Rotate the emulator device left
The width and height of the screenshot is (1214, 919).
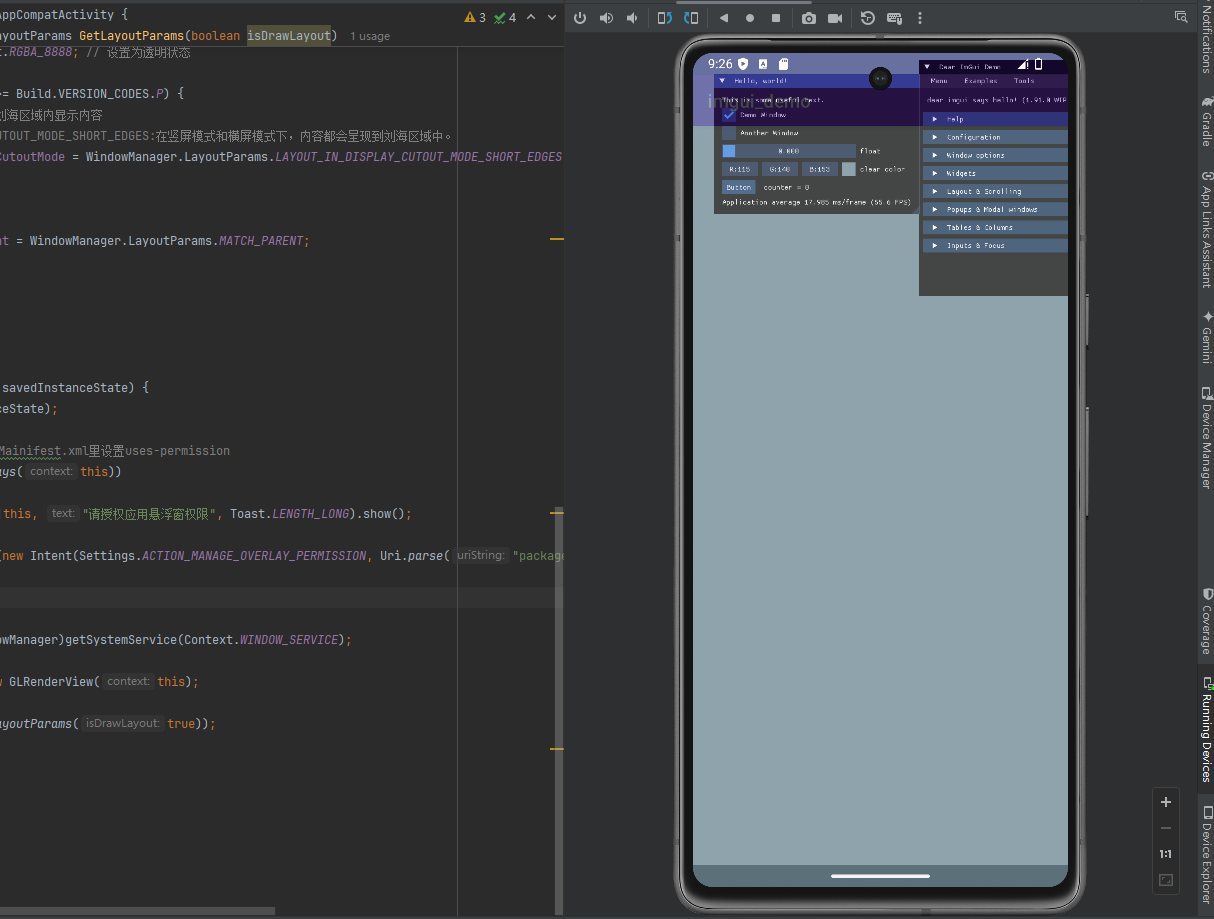[665, 18]
